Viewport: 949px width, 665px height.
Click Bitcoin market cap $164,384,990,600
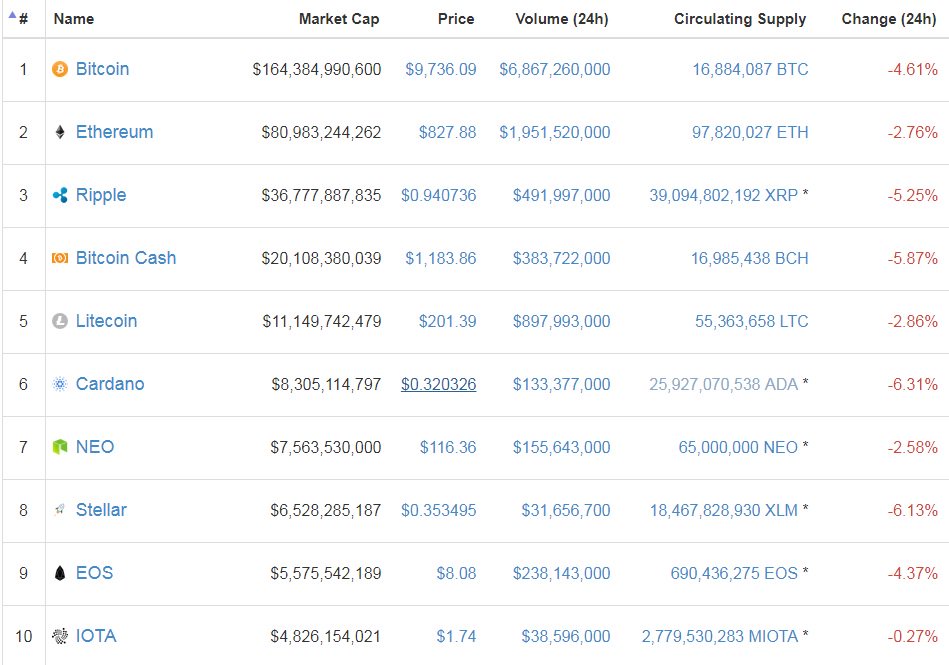tap(317, 70)
